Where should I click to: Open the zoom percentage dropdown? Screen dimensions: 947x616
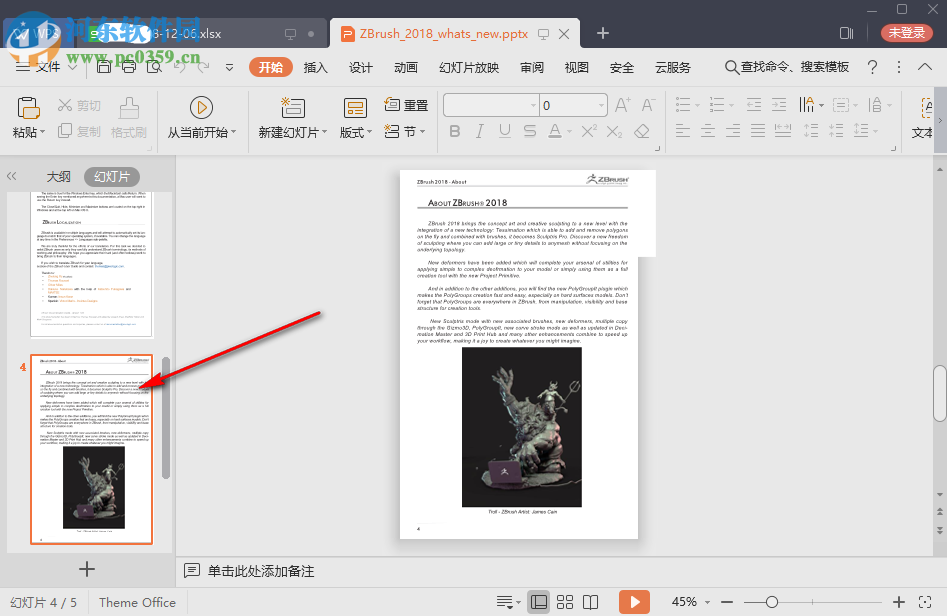(708, 602)
